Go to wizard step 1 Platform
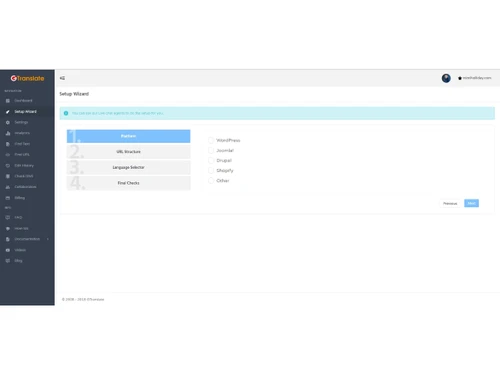 pyautogui.click(x=129, y=136)
